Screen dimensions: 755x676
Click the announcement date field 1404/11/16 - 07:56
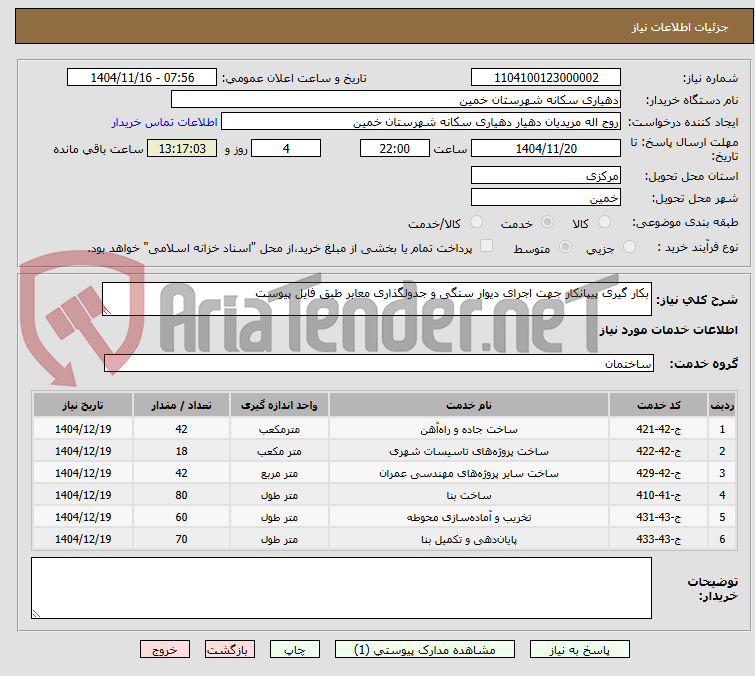(x=142, y=78)
